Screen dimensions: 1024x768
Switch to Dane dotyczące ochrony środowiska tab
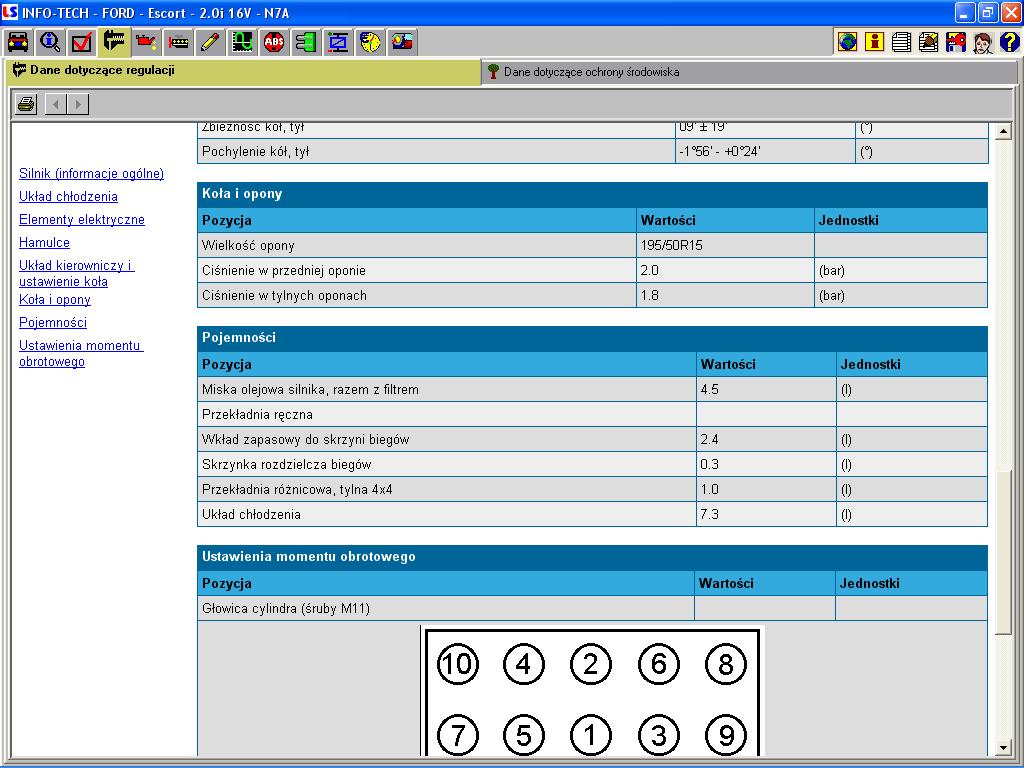590,72
